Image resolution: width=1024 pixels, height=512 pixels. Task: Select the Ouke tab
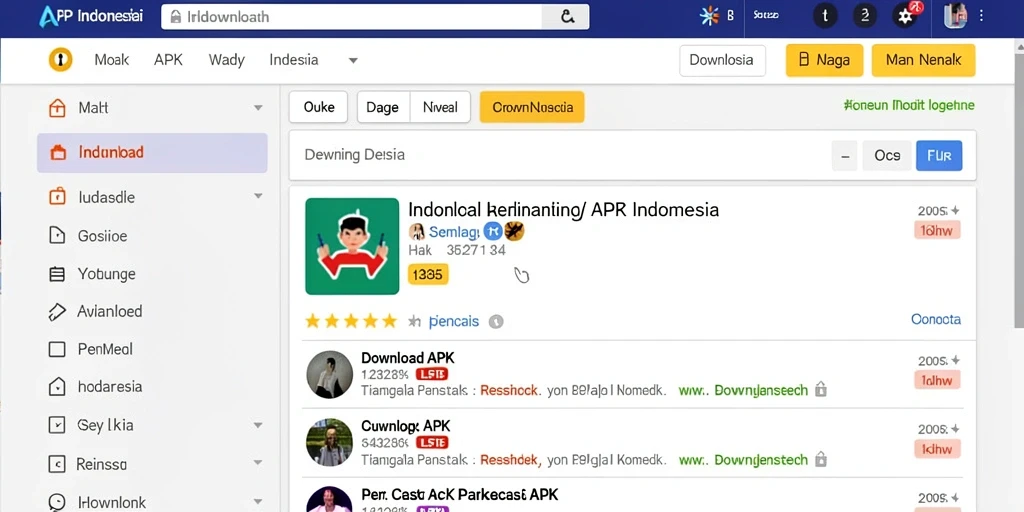tap(319, 107)
